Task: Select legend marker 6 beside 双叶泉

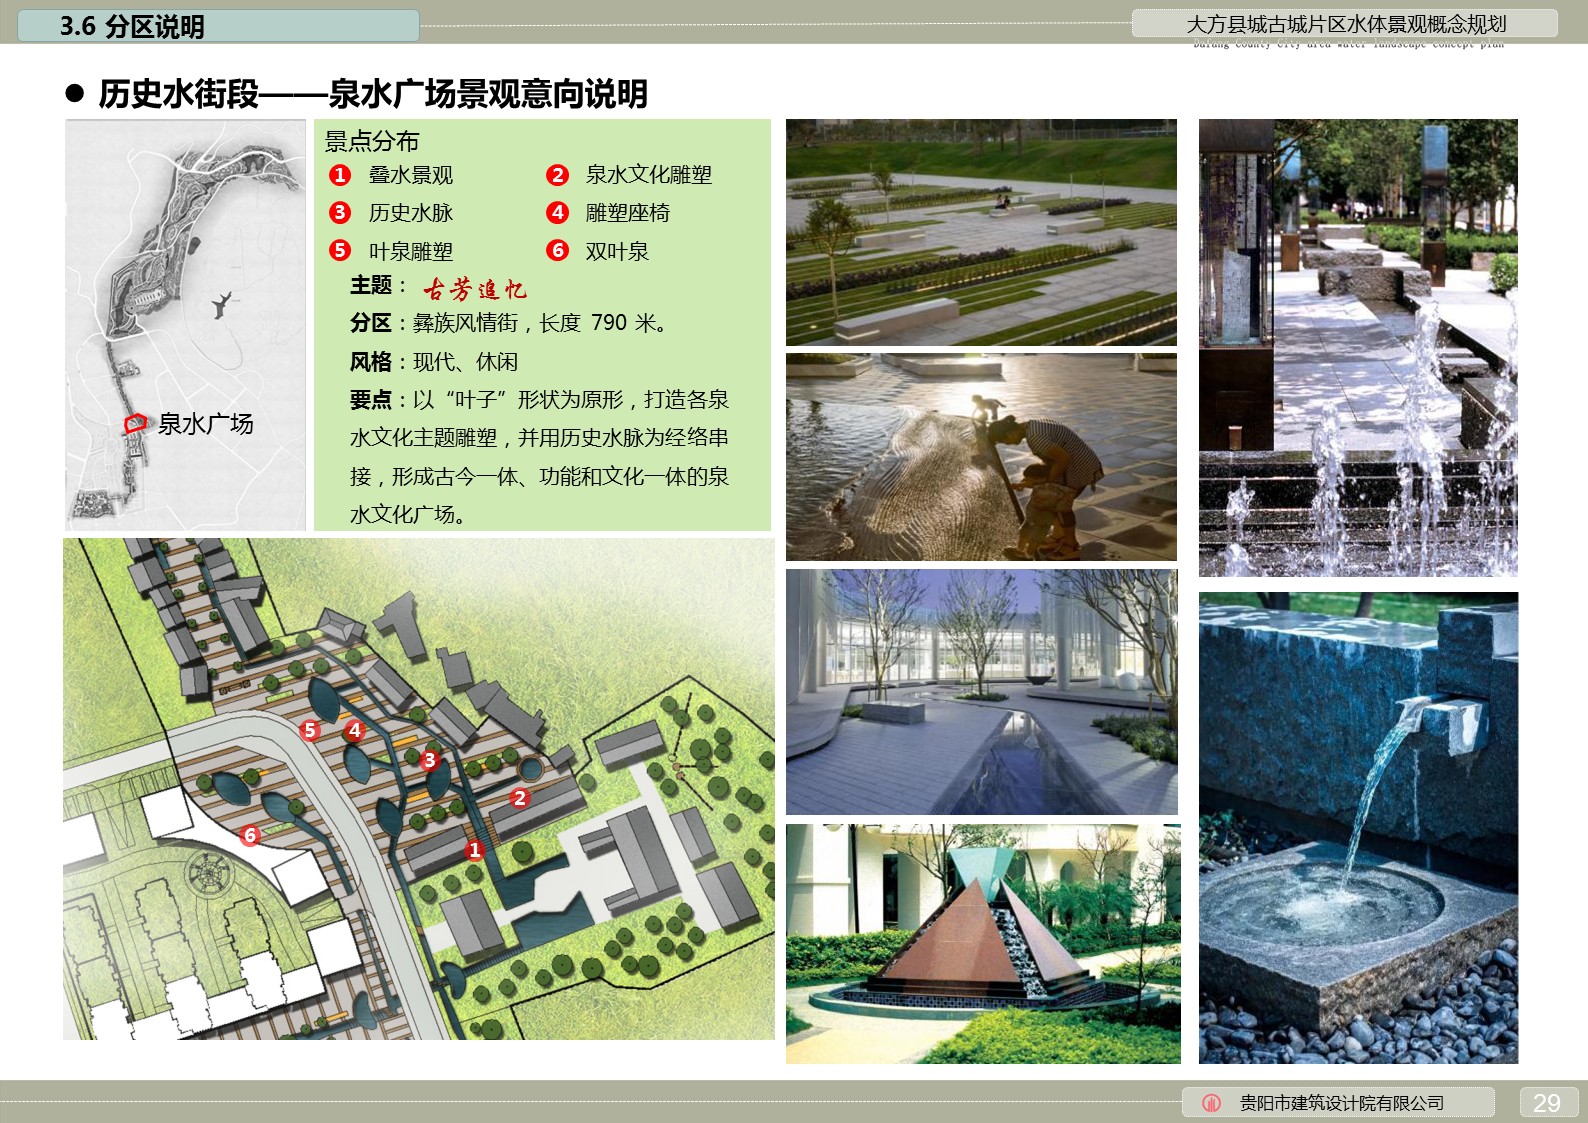Action: (557, 250)
